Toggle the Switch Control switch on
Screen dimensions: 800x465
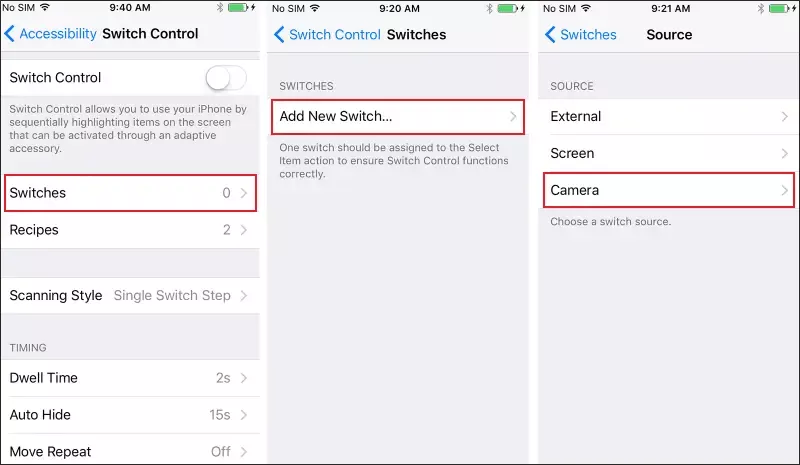coord(227,78)
